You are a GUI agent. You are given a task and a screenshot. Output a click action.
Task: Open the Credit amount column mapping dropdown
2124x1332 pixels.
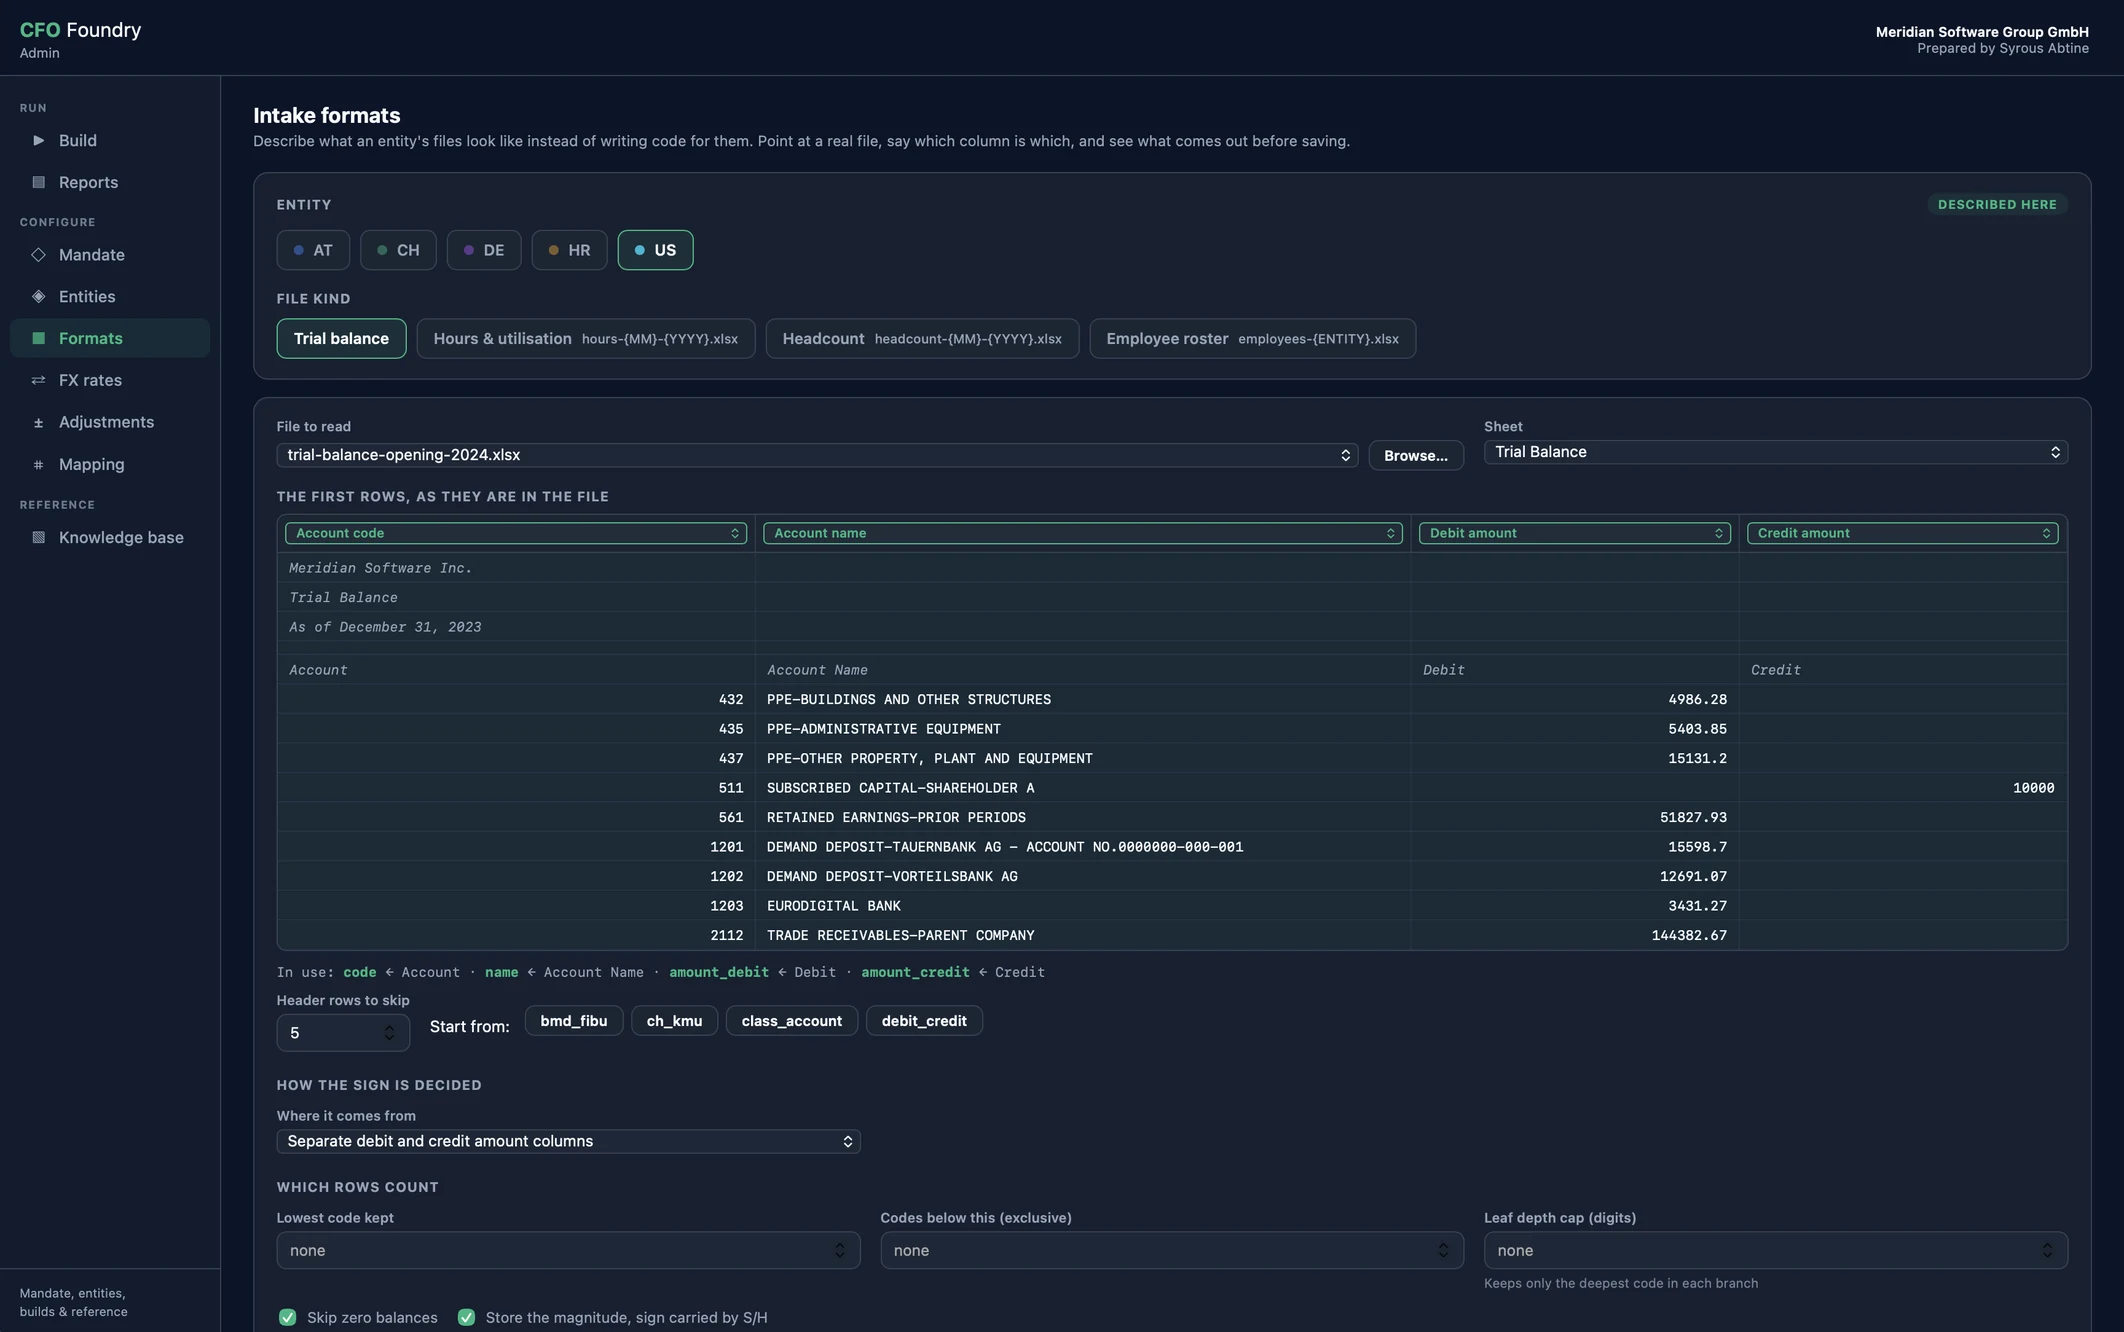coord(1902,533)
